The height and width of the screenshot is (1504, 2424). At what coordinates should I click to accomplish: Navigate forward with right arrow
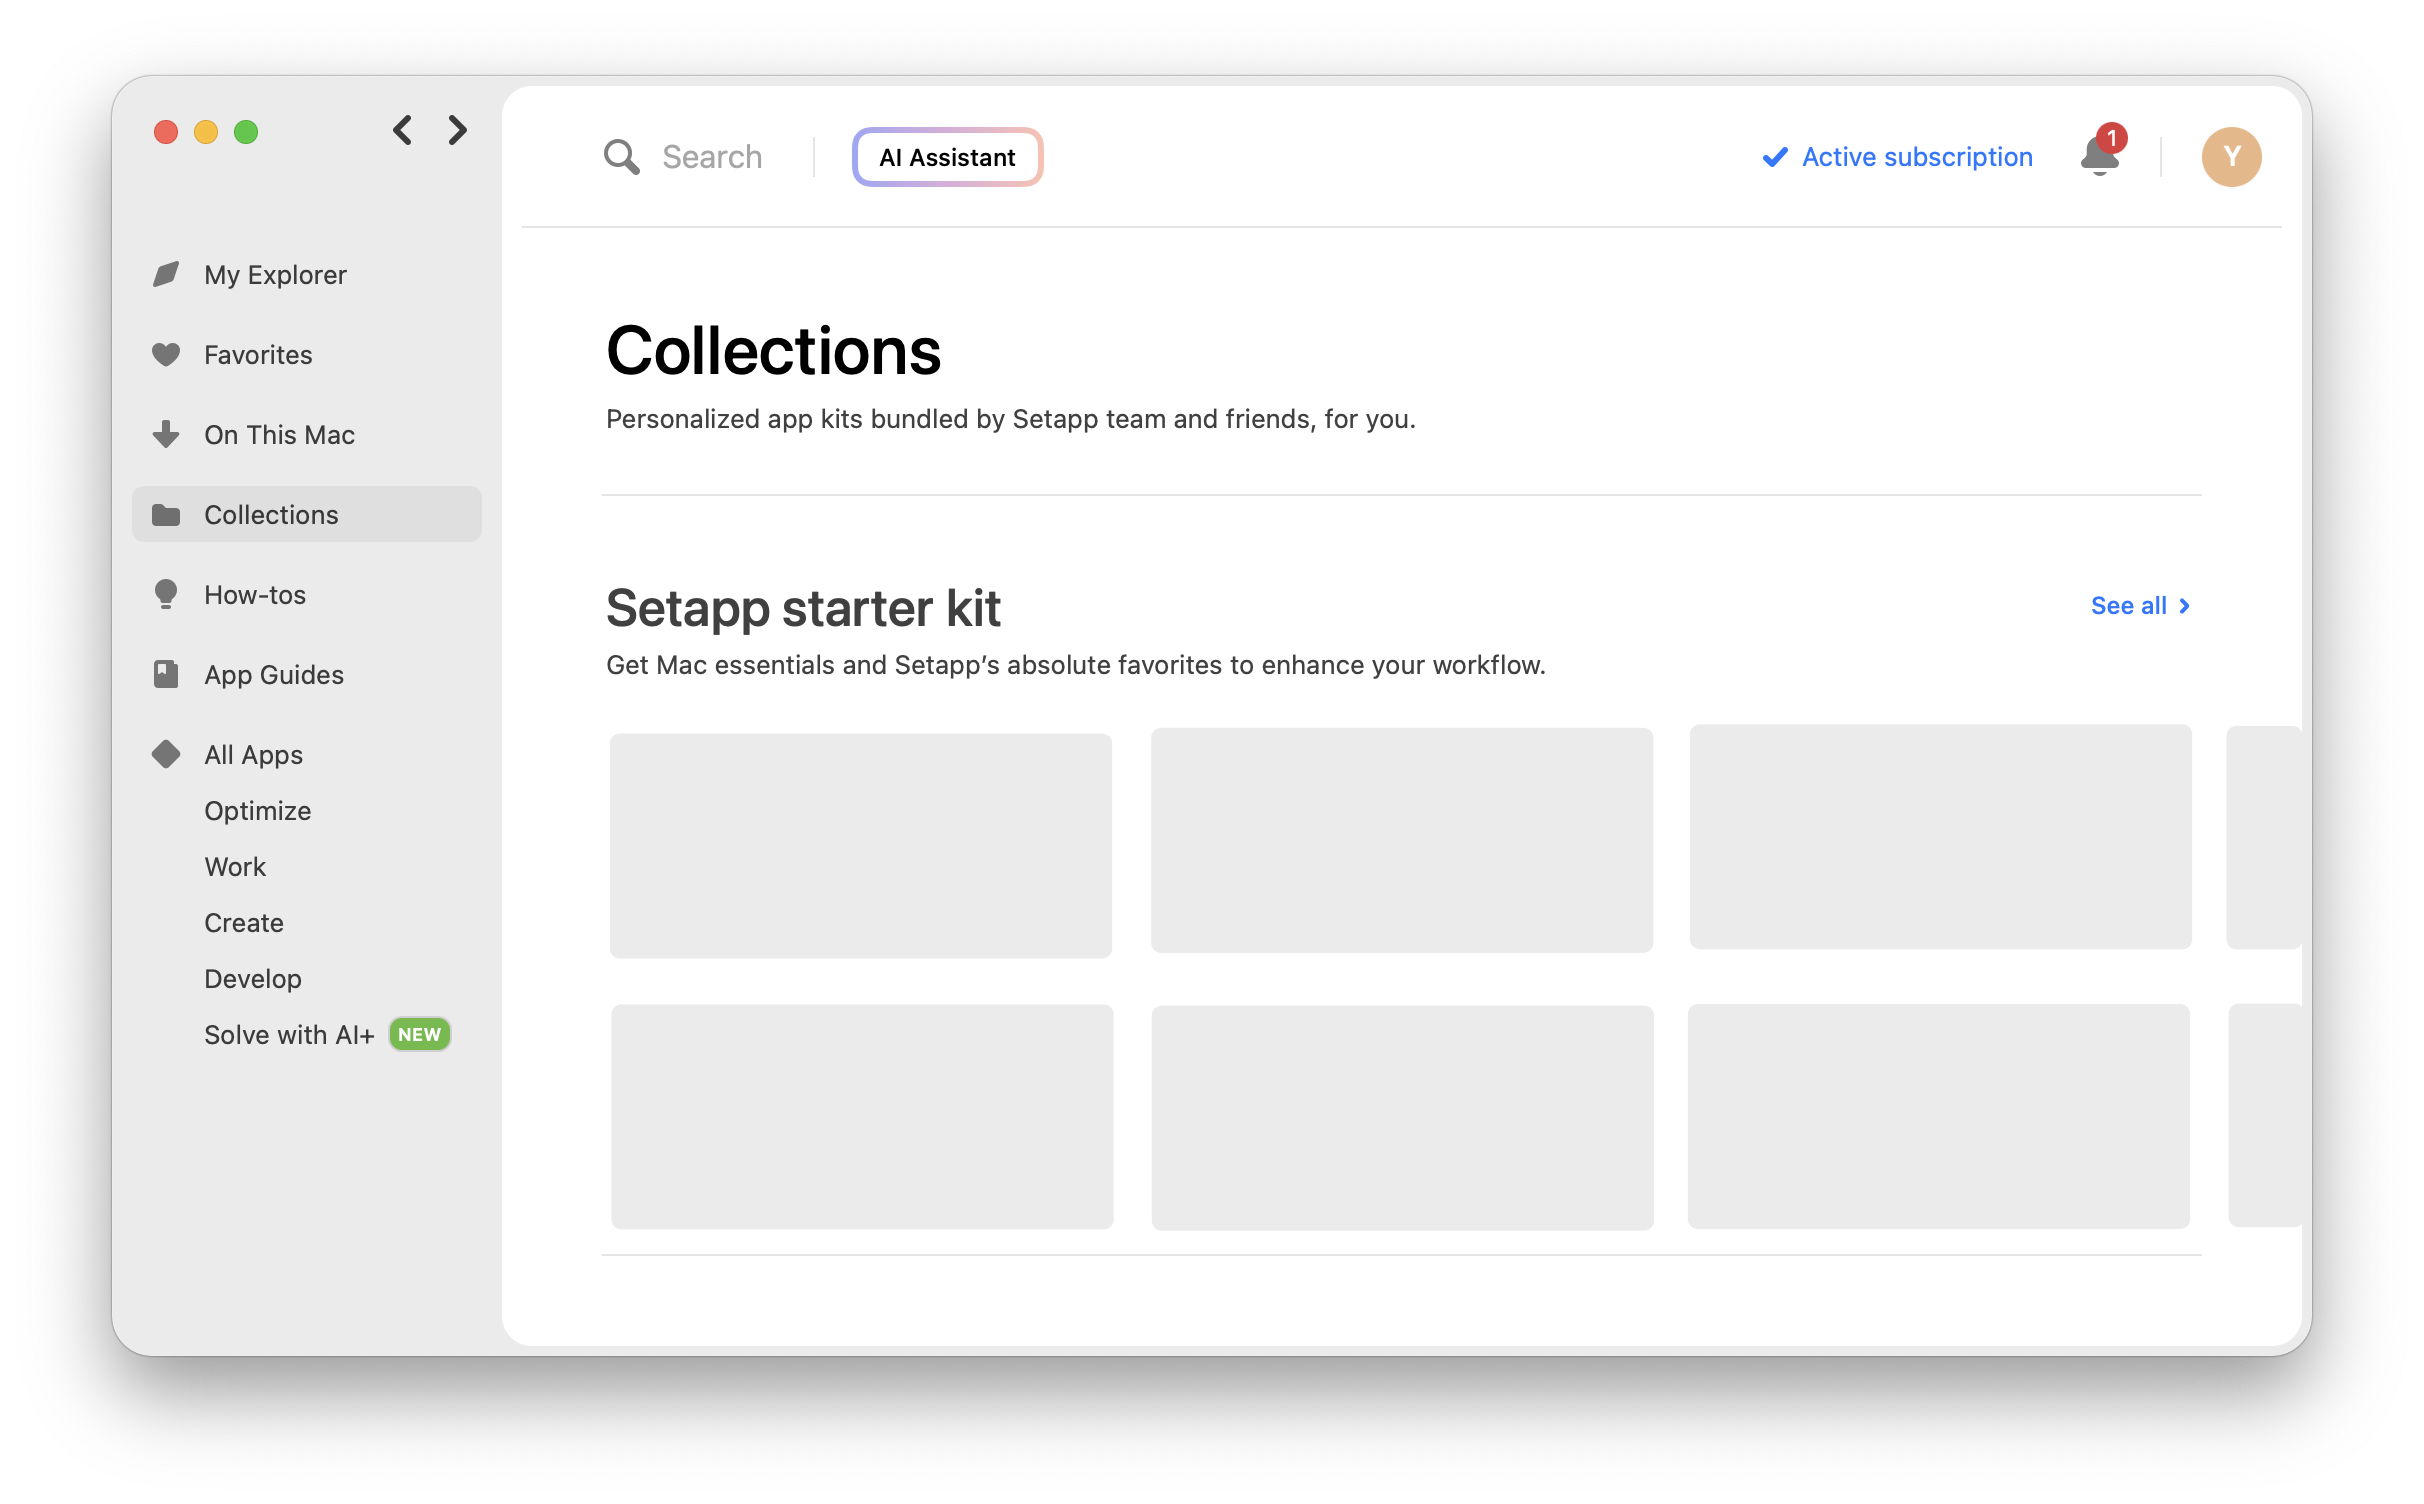(x=457, y=130)
